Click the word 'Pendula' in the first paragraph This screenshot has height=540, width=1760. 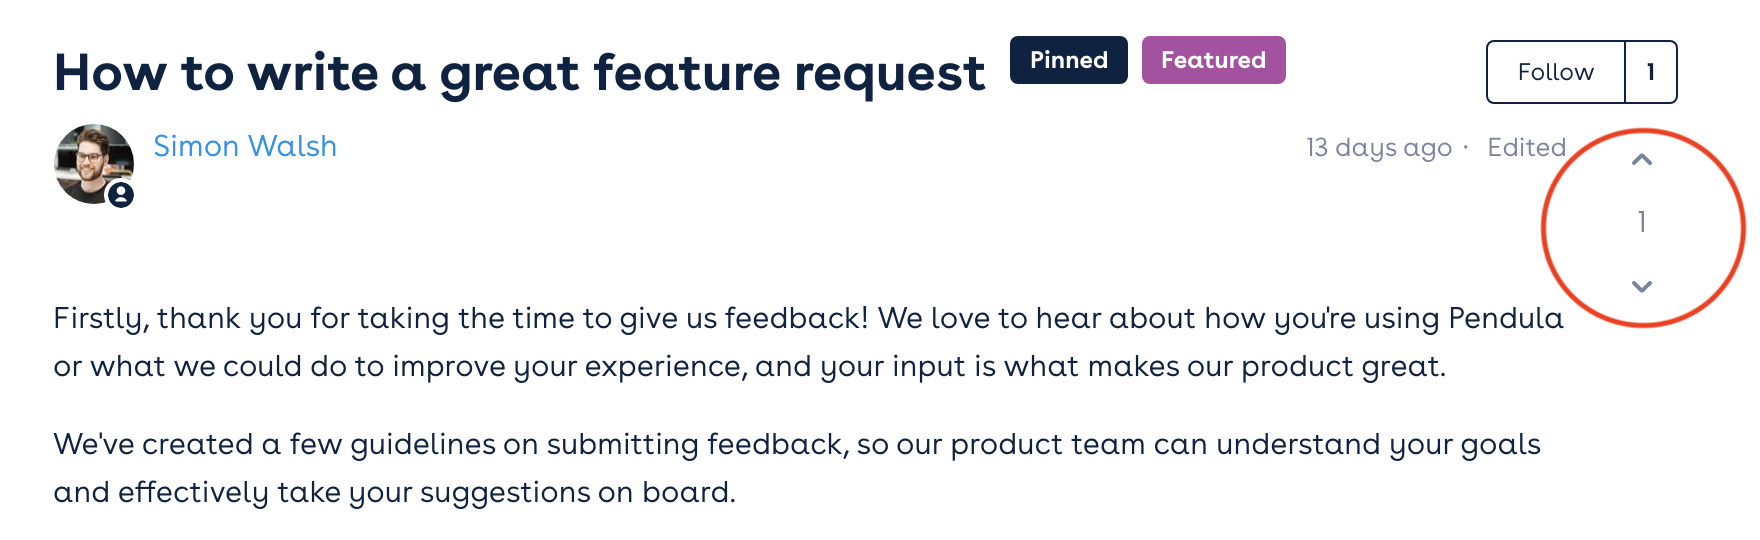[1506, 318]
